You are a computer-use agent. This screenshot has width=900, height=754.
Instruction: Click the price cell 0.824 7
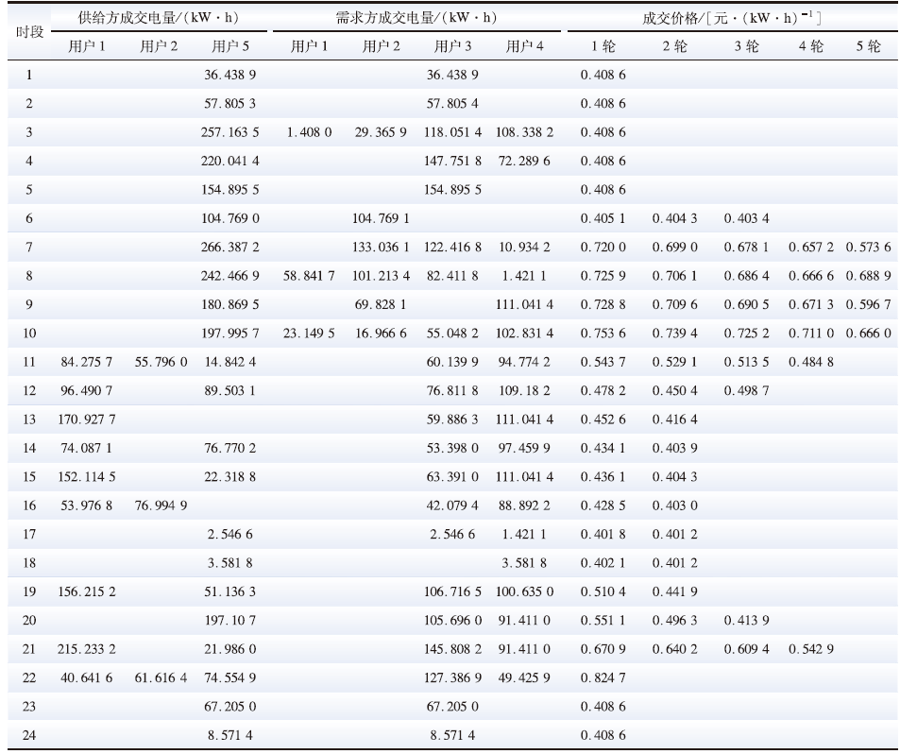point(603,677)
